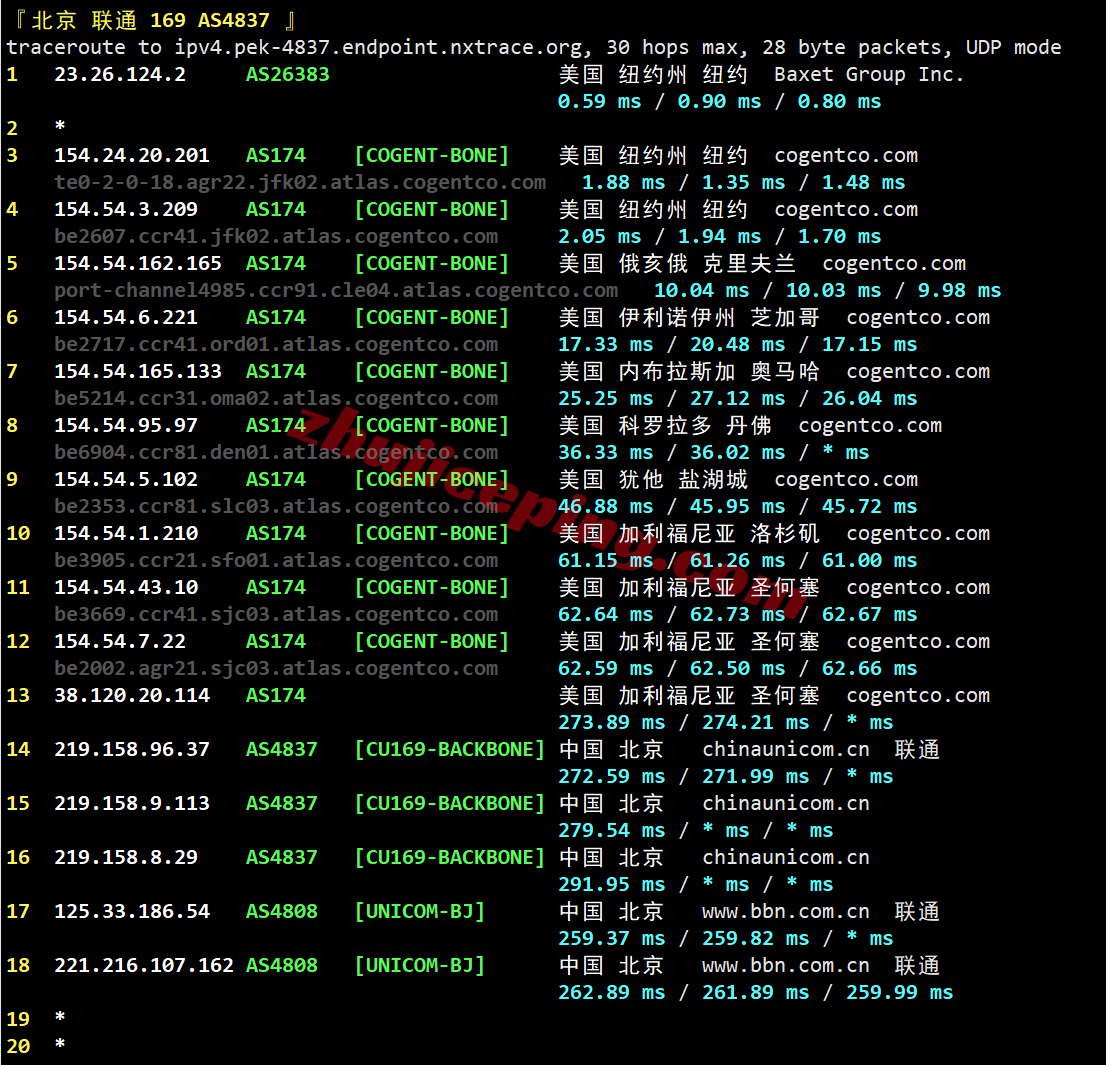The height and width of the screenshot is (1065, 1106).
Task: Click www.bbn.com.cn on hop 17
Action: pos(786,911)
